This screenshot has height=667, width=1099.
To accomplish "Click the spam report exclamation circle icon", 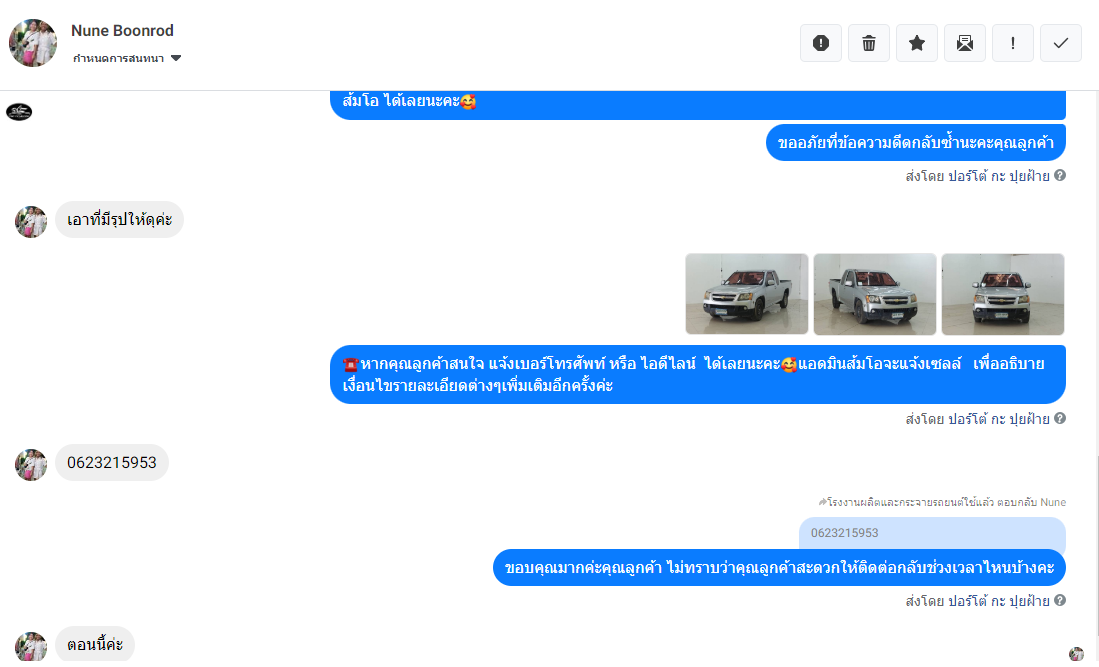I will [x=821, y=43].
